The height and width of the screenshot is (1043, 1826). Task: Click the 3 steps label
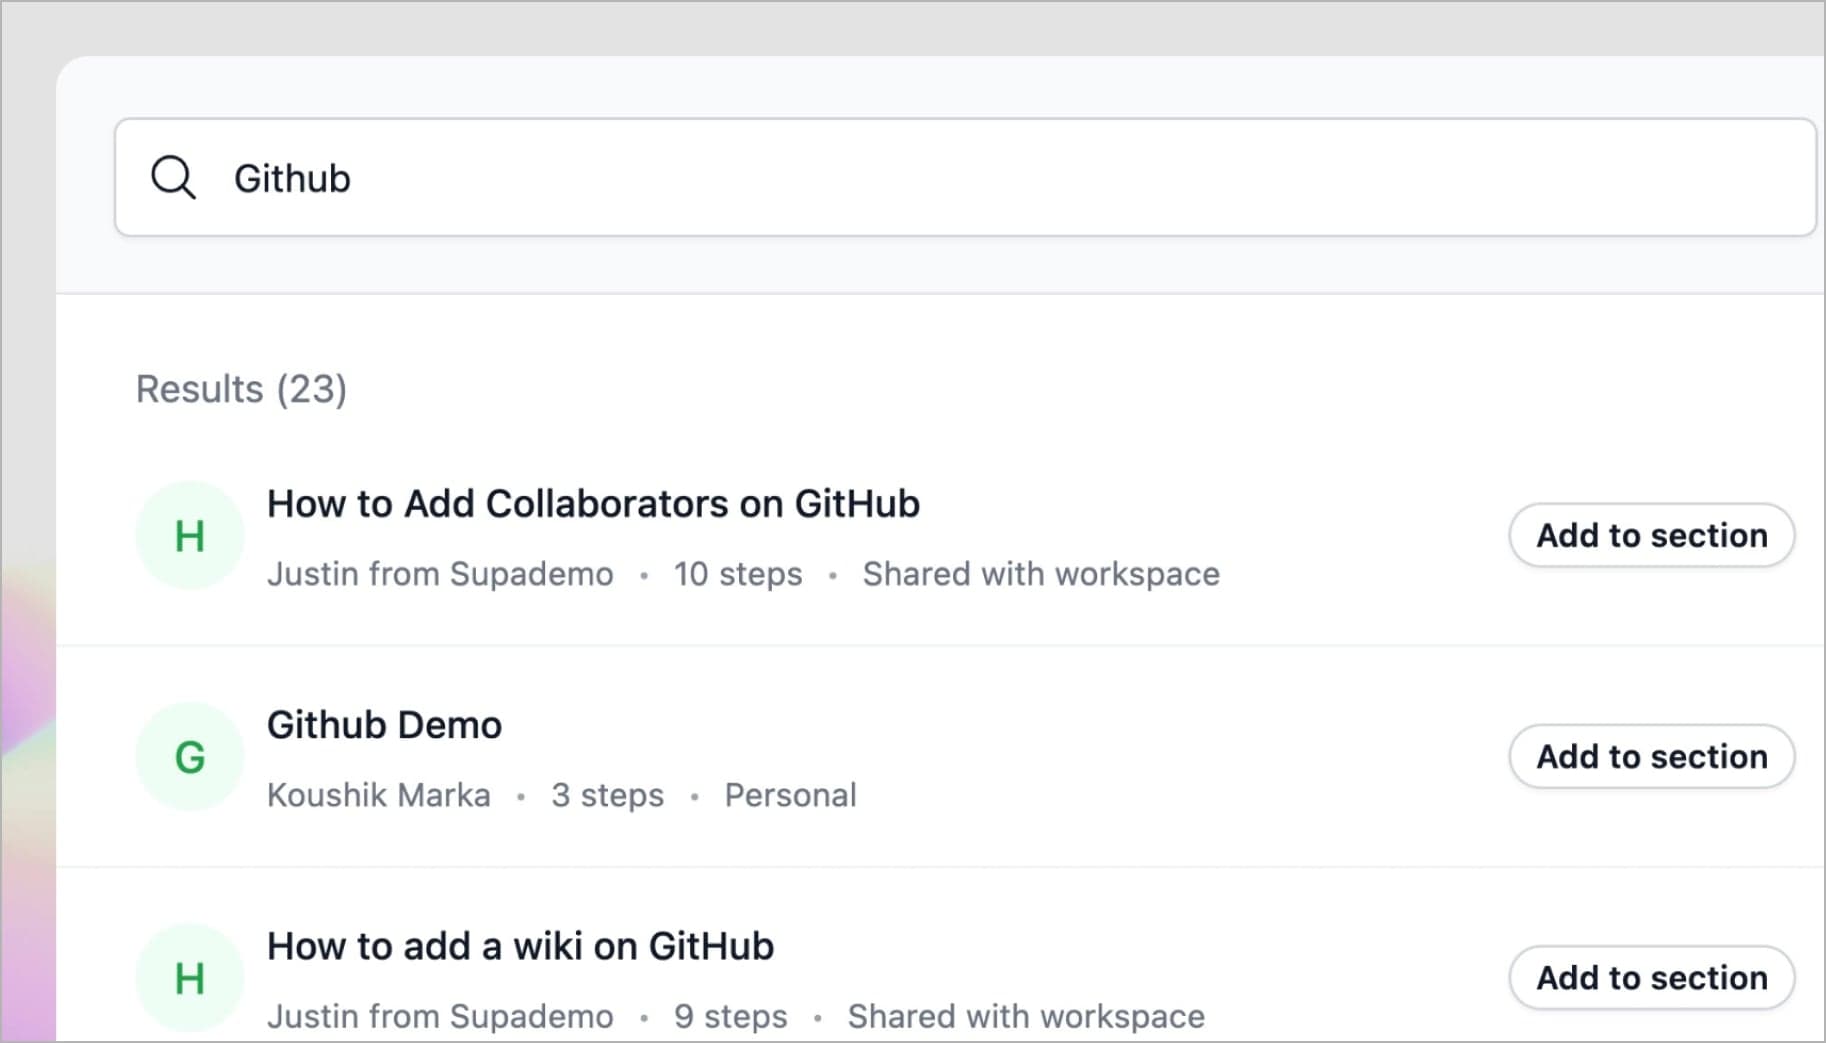(607, 795)
